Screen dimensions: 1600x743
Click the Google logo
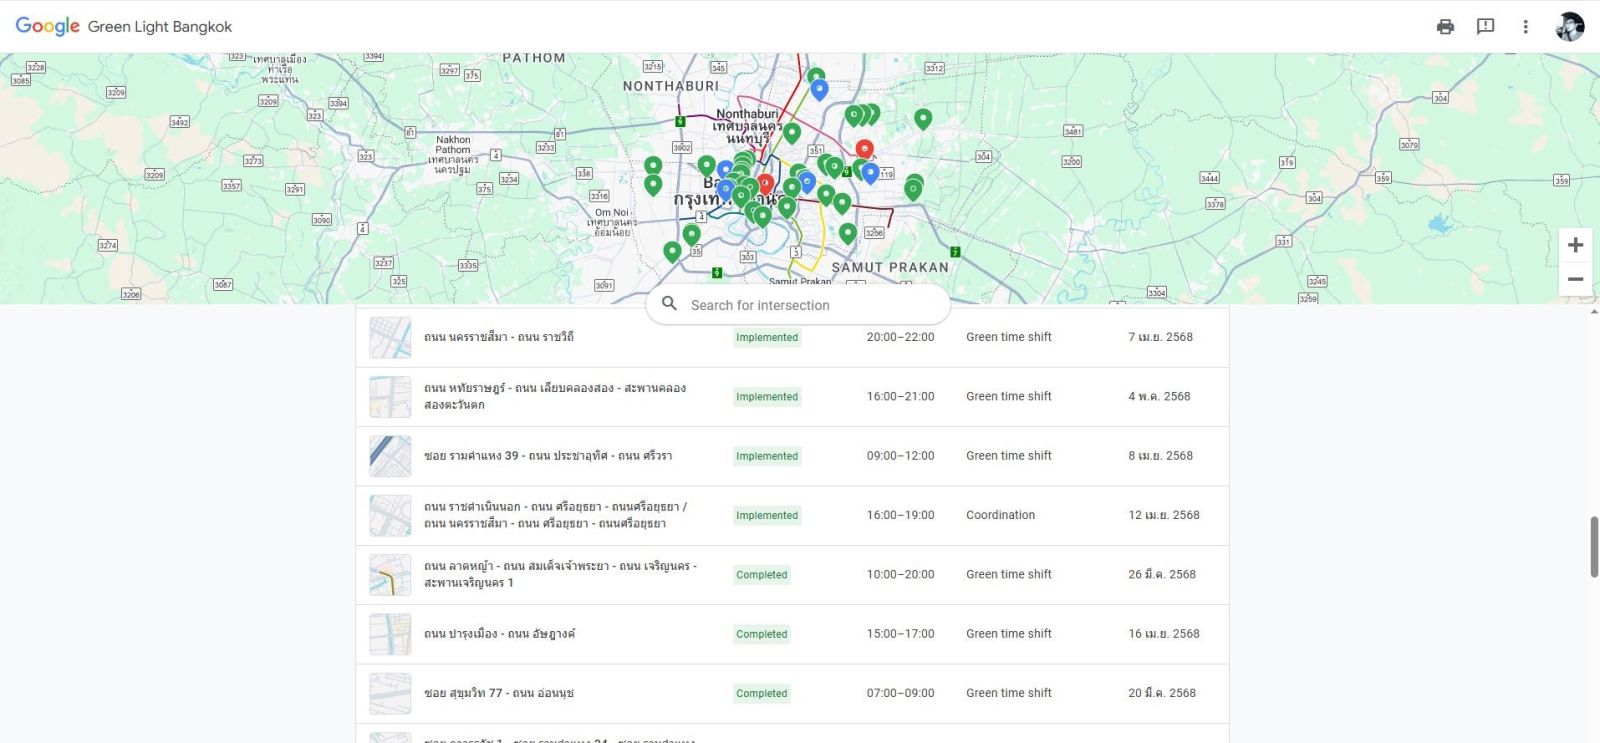point(47,26)
